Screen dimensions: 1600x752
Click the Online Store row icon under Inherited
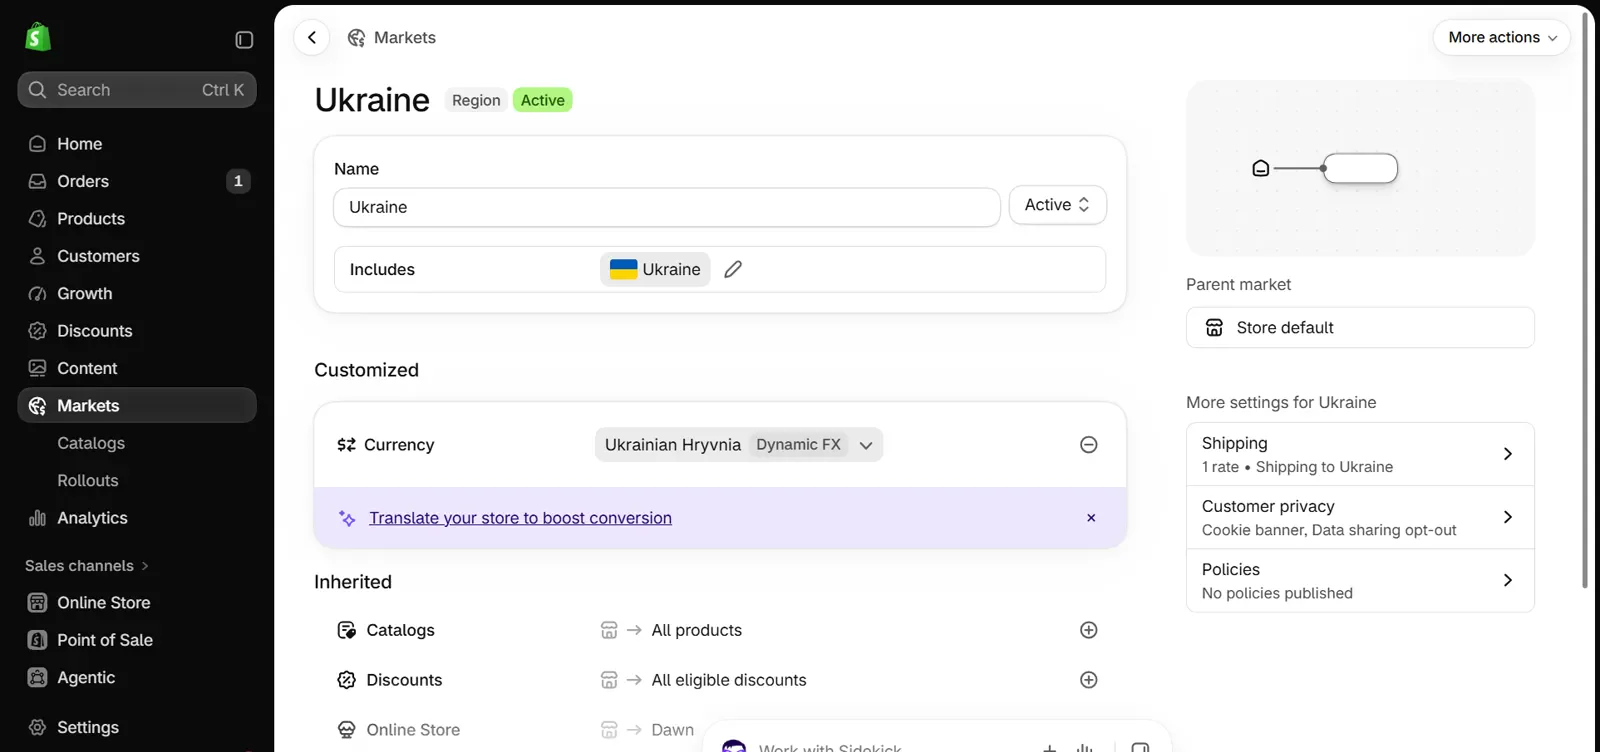346,730
